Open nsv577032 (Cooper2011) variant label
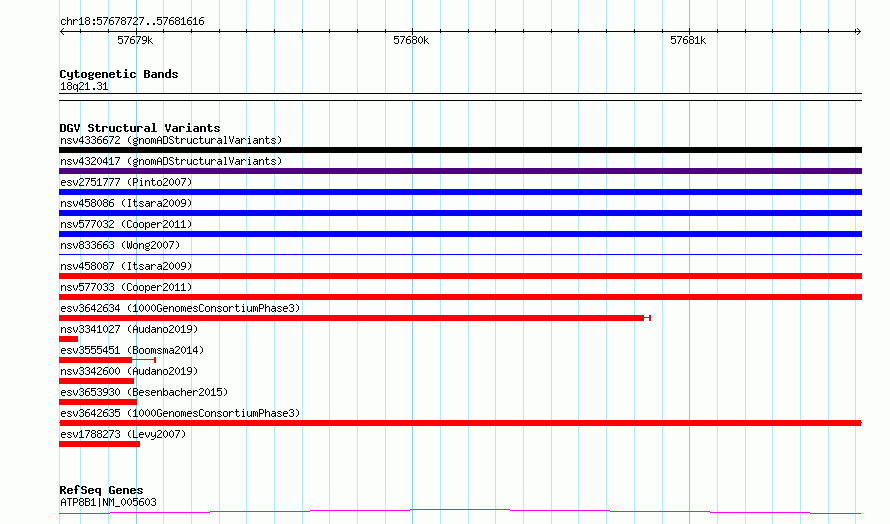Screen dimensions: 890x524 tap(126, 224)
